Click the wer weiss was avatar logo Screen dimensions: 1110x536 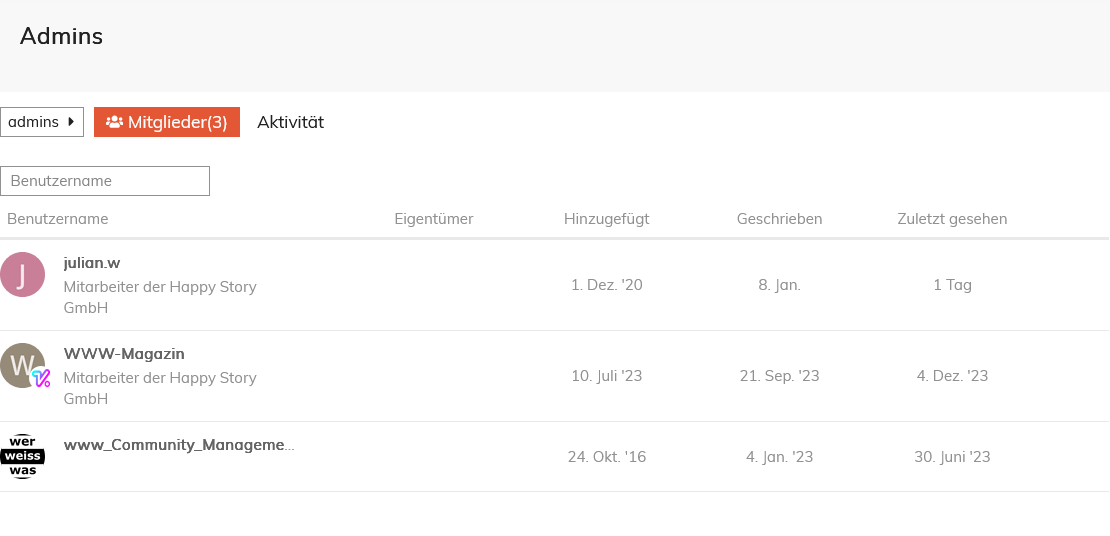(x=23, y=457)
